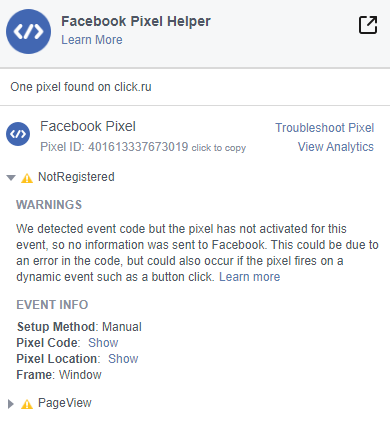Viewport: 390px width, 432px height.
Task: Select the PageView event label
Action: (x=65, y=403)
